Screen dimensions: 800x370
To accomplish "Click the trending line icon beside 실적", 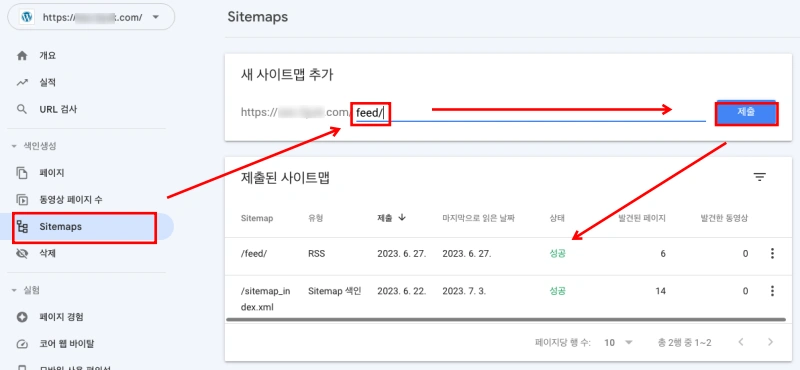I will tap(22, 82).
